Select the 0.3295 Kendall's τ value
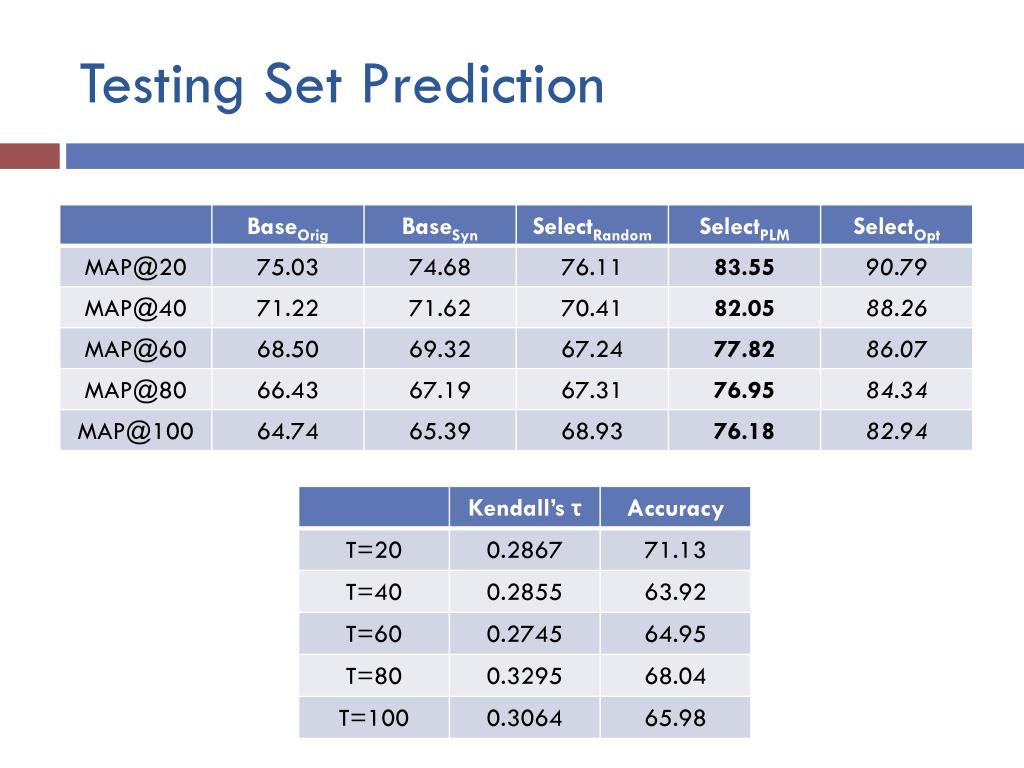 click(x=525, y=675)
